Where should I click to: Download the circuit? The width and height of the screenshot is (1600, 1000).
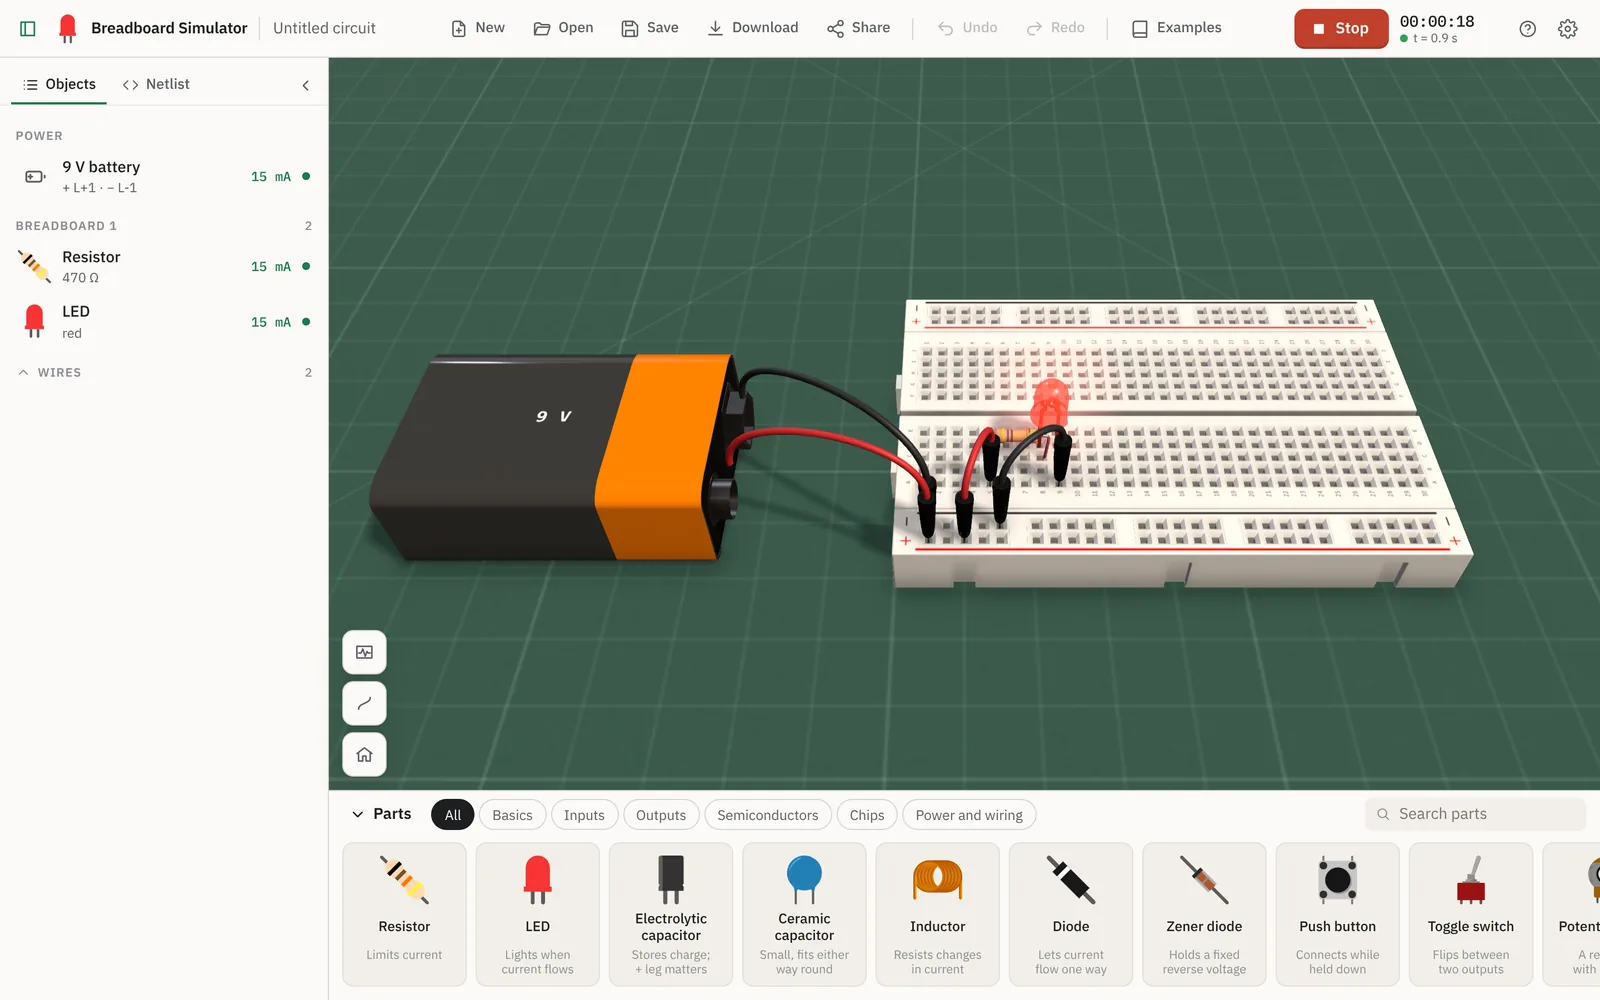click(x=753, y=28)
